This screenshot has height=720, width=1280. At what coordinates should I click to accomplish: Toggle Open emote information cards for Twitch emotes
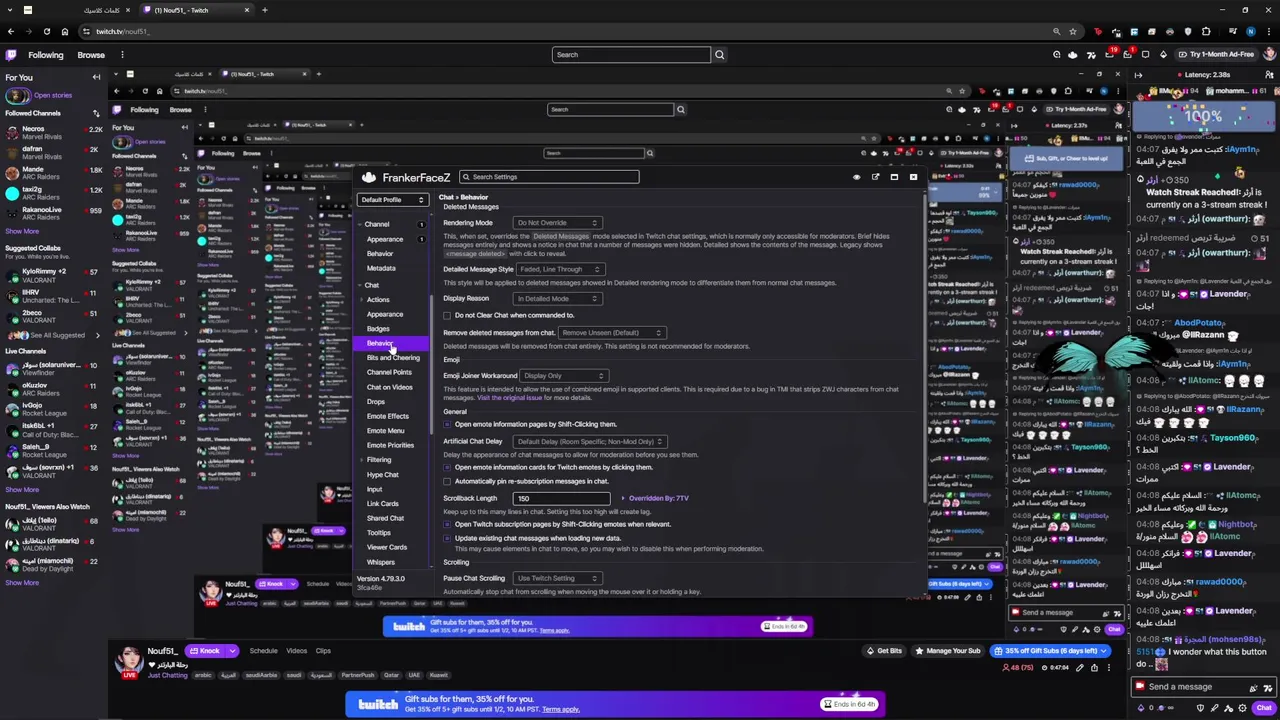[x=447, y=467]
